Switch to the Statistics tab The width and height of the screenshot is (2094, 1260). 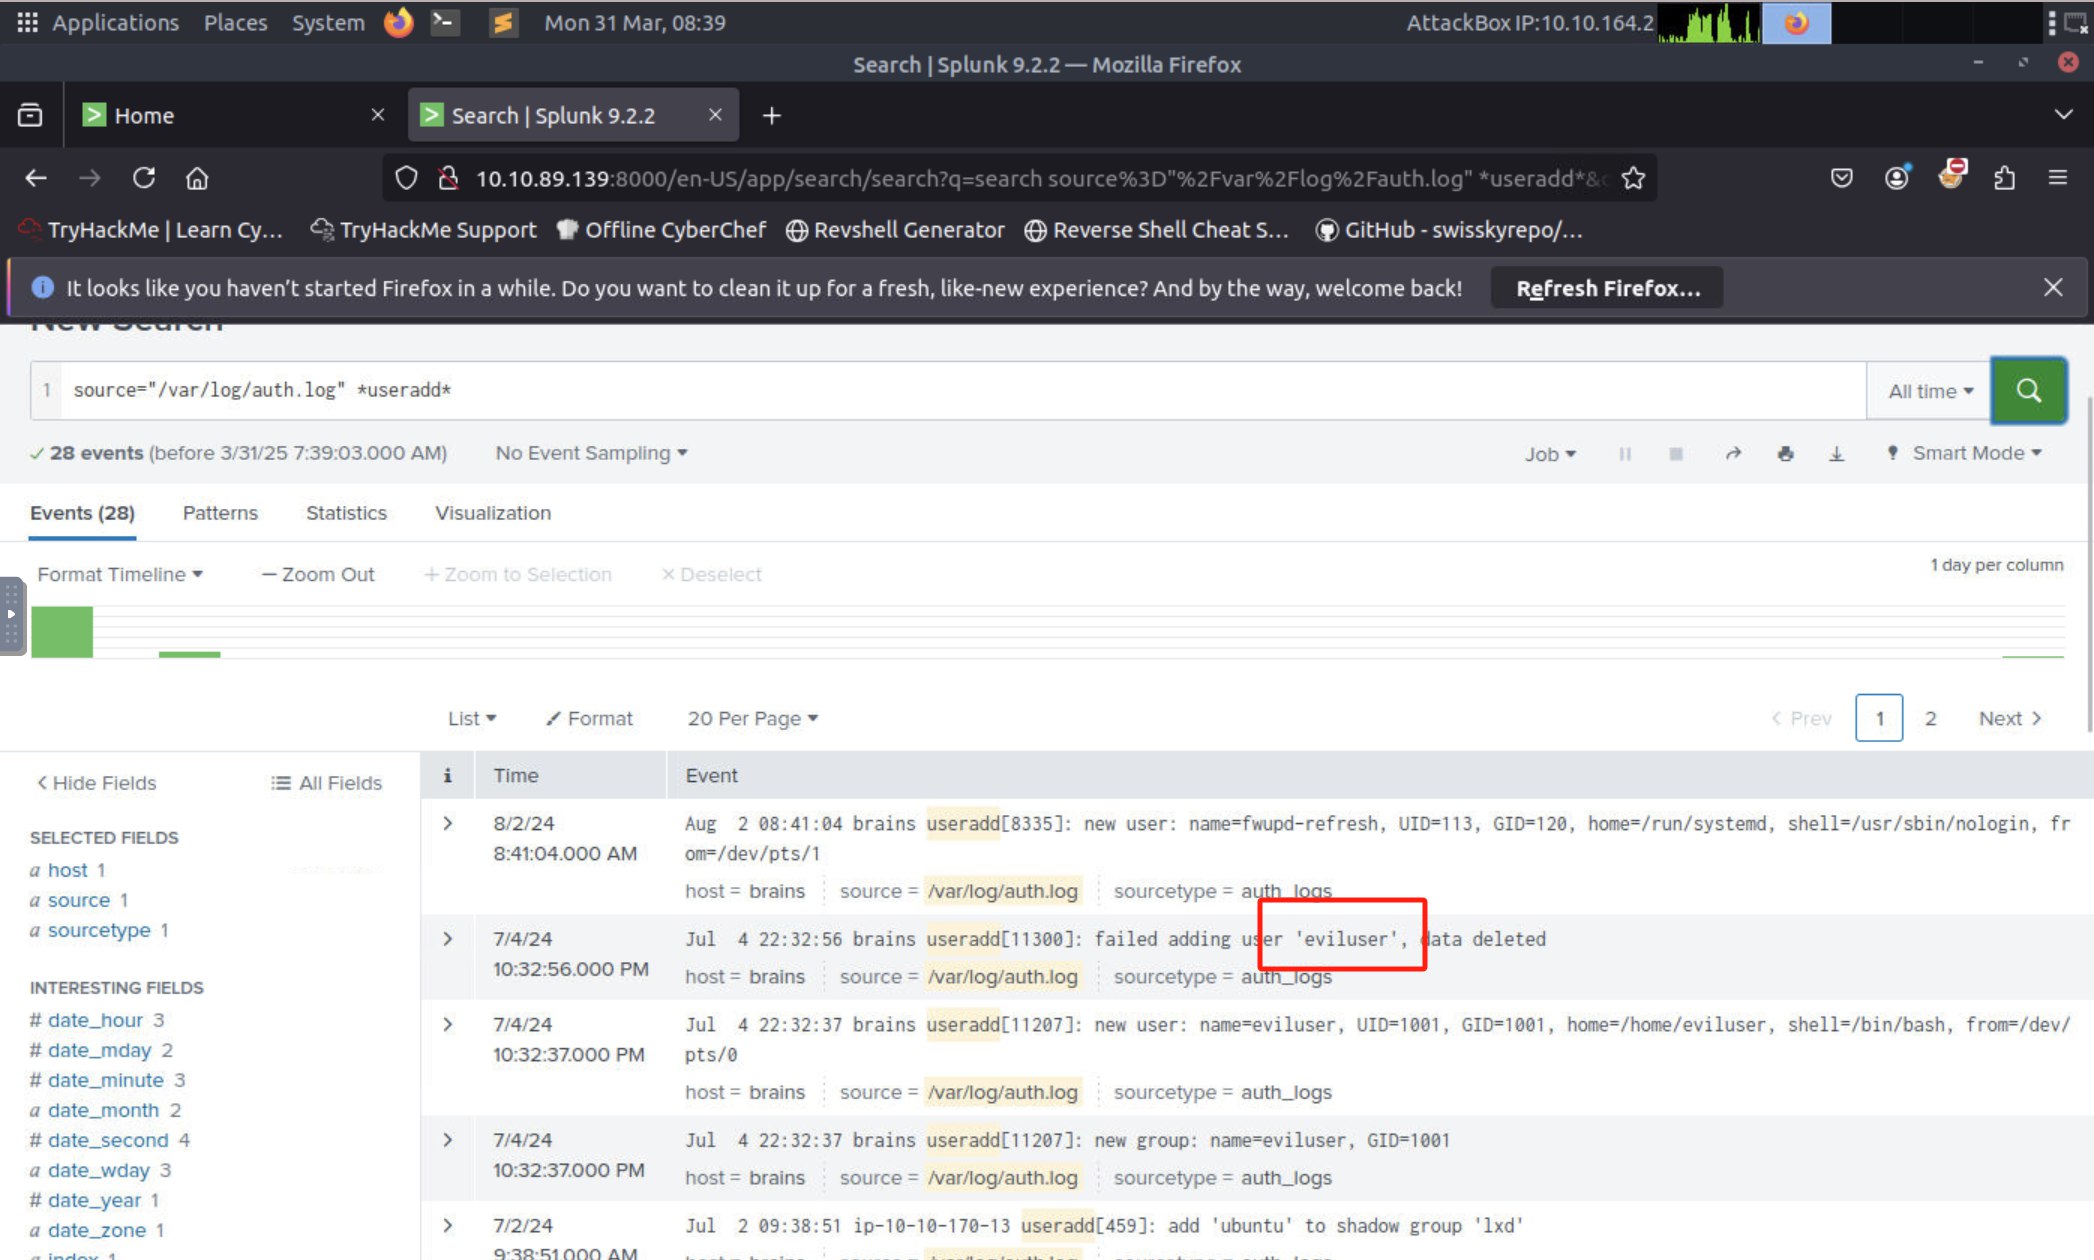(346, 513)
